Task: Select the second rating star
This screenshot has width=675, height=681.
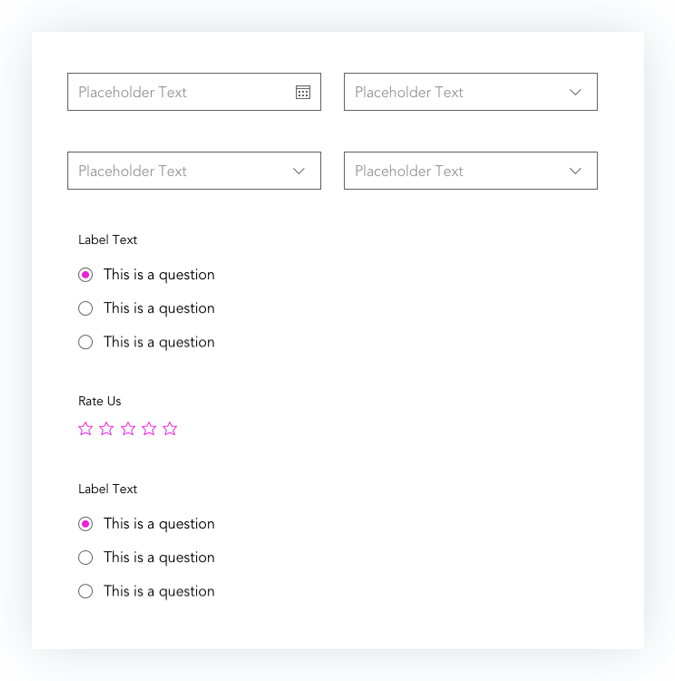Action: tap(106, 429)
